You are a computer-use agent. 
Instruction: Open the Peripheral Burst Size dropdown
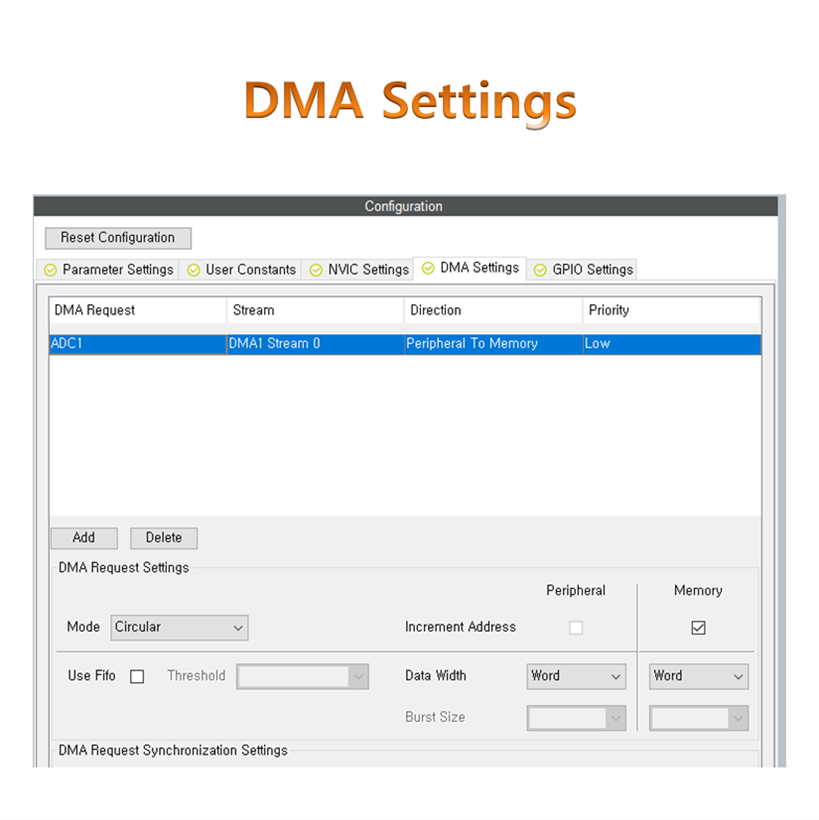tap(576, 718)
